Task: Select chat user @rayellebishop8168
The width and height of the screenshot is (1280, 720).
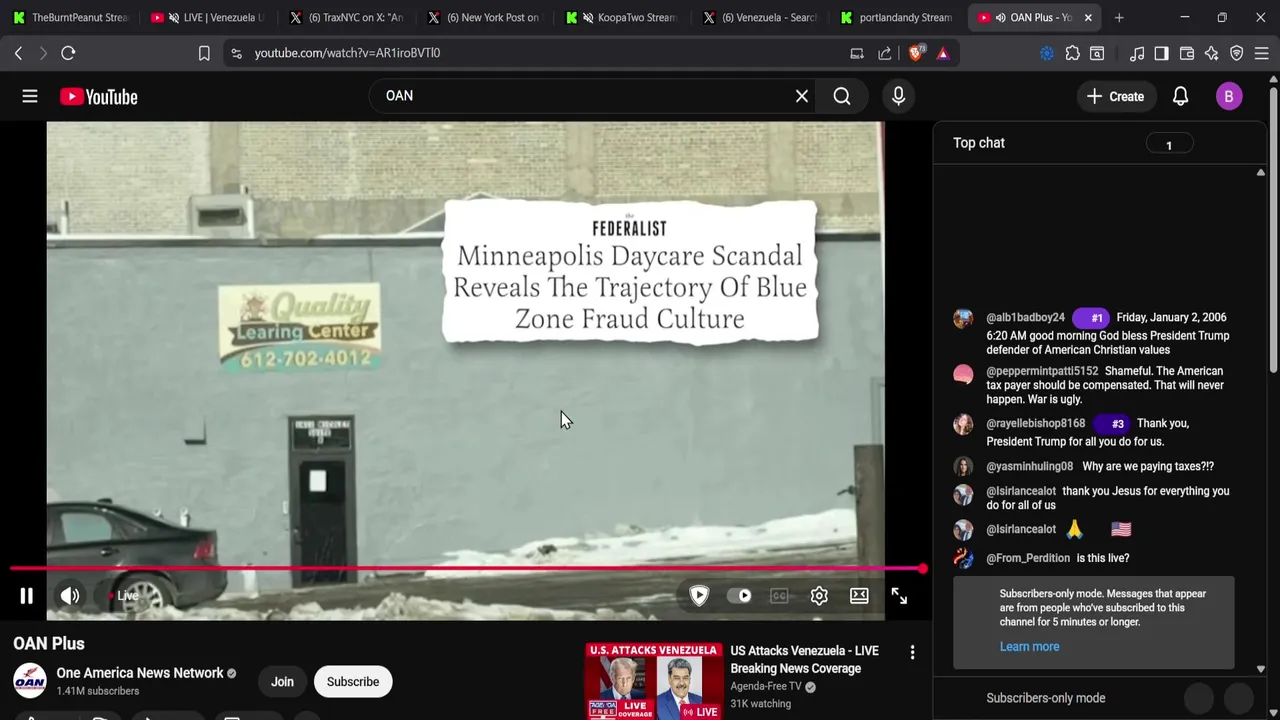Action: [1035, 423]
